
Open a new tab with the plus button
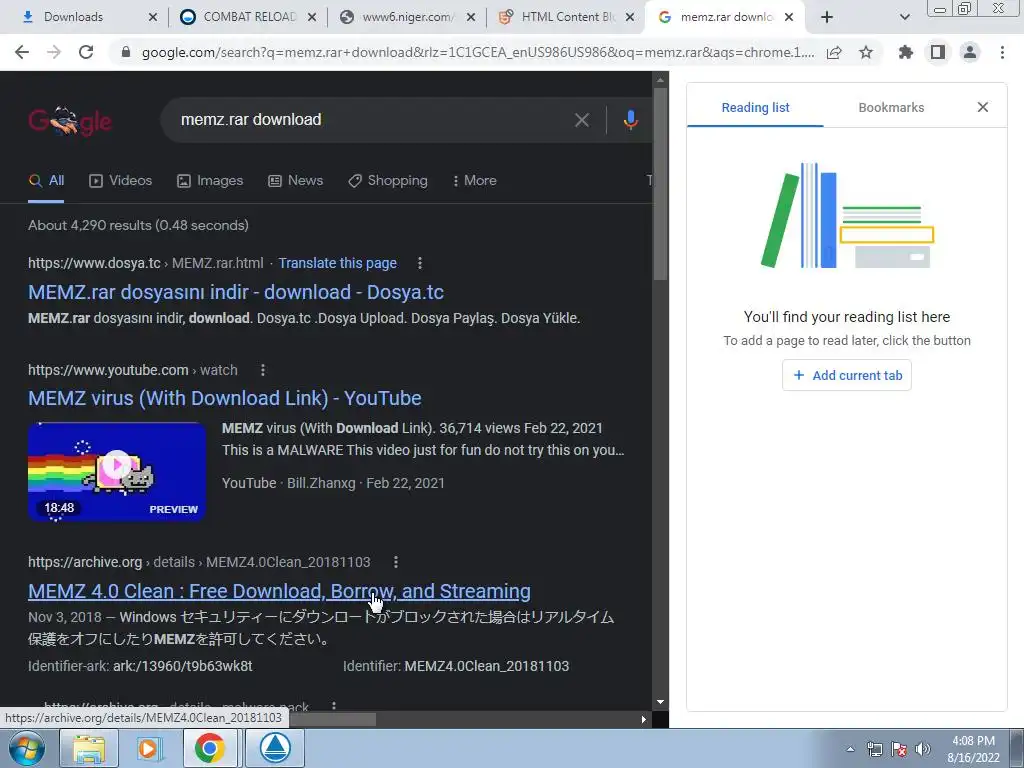(827, 17)
